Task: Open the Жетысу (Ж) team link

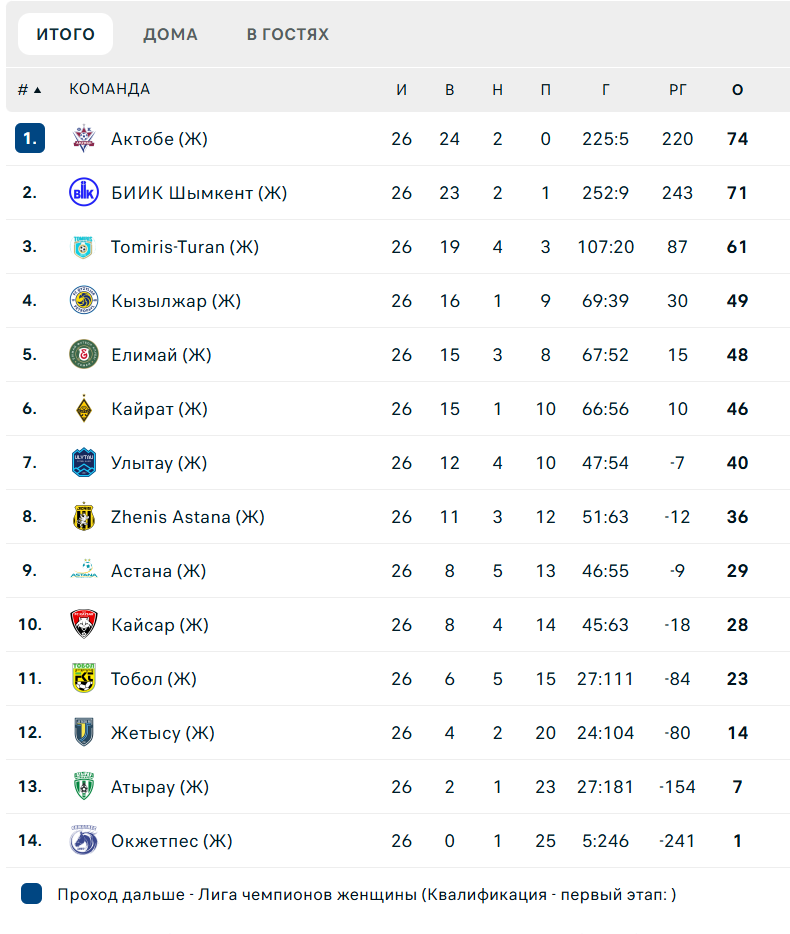Action: tap(163, 733)
